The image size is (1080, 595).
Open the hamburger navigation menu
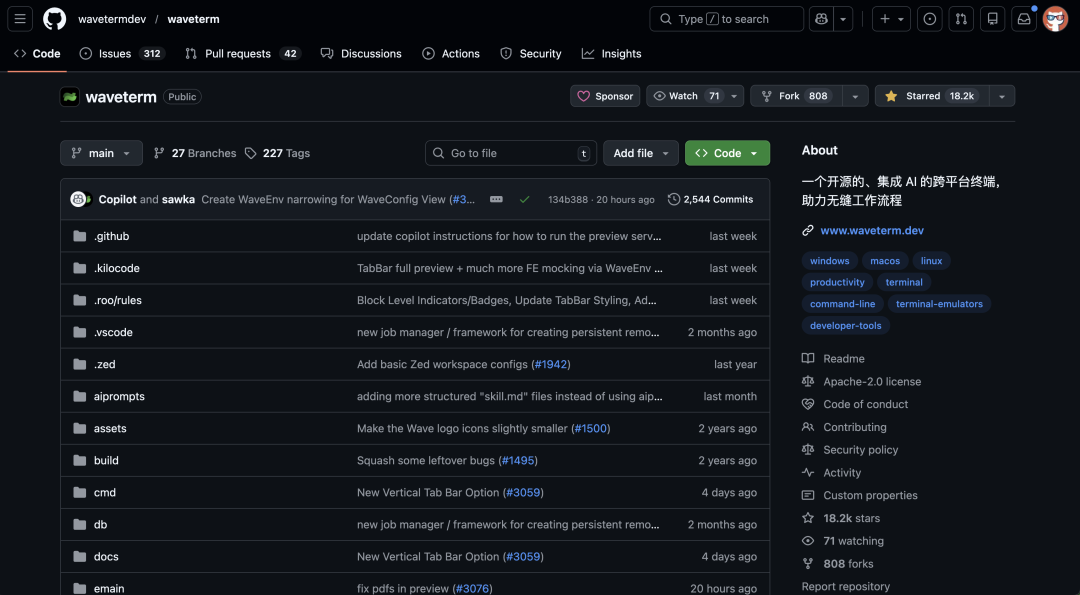[20, 19]
